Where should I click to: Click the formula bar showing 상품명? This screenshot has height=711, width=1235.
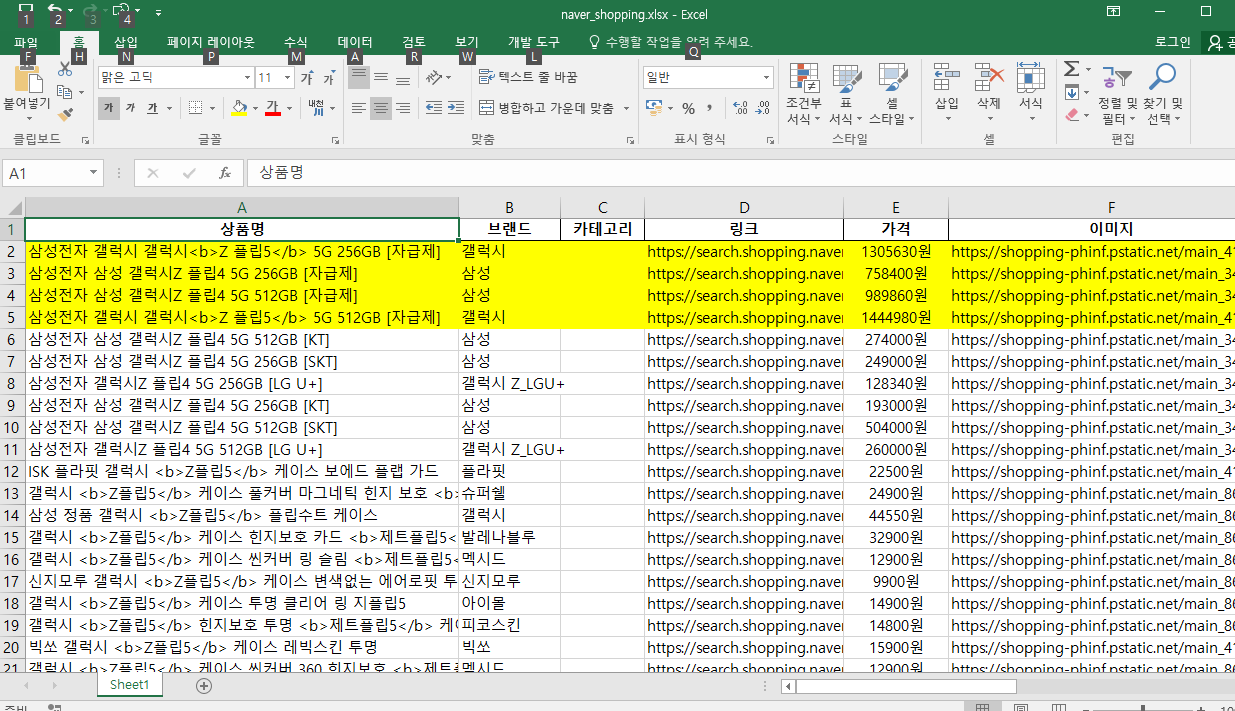pyautogui.click(x=740, y=173)
